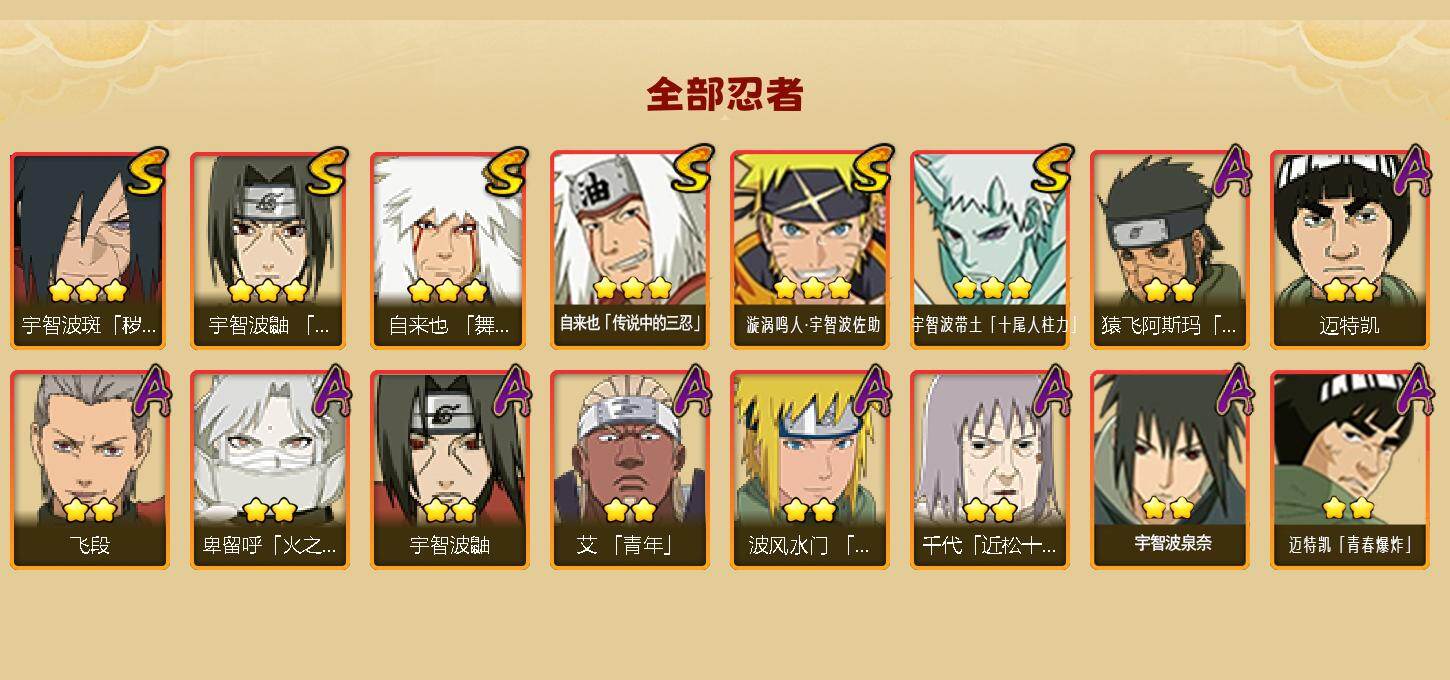1450x680 pixels.
Task: Select the 卑留呼「火之...」card
Action: click(269, 470)
